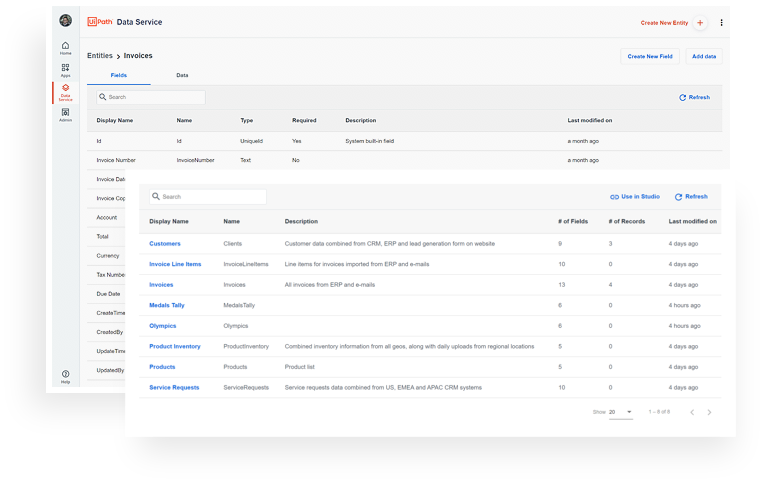Click the '# of Fields' column header

pos(573,221)
